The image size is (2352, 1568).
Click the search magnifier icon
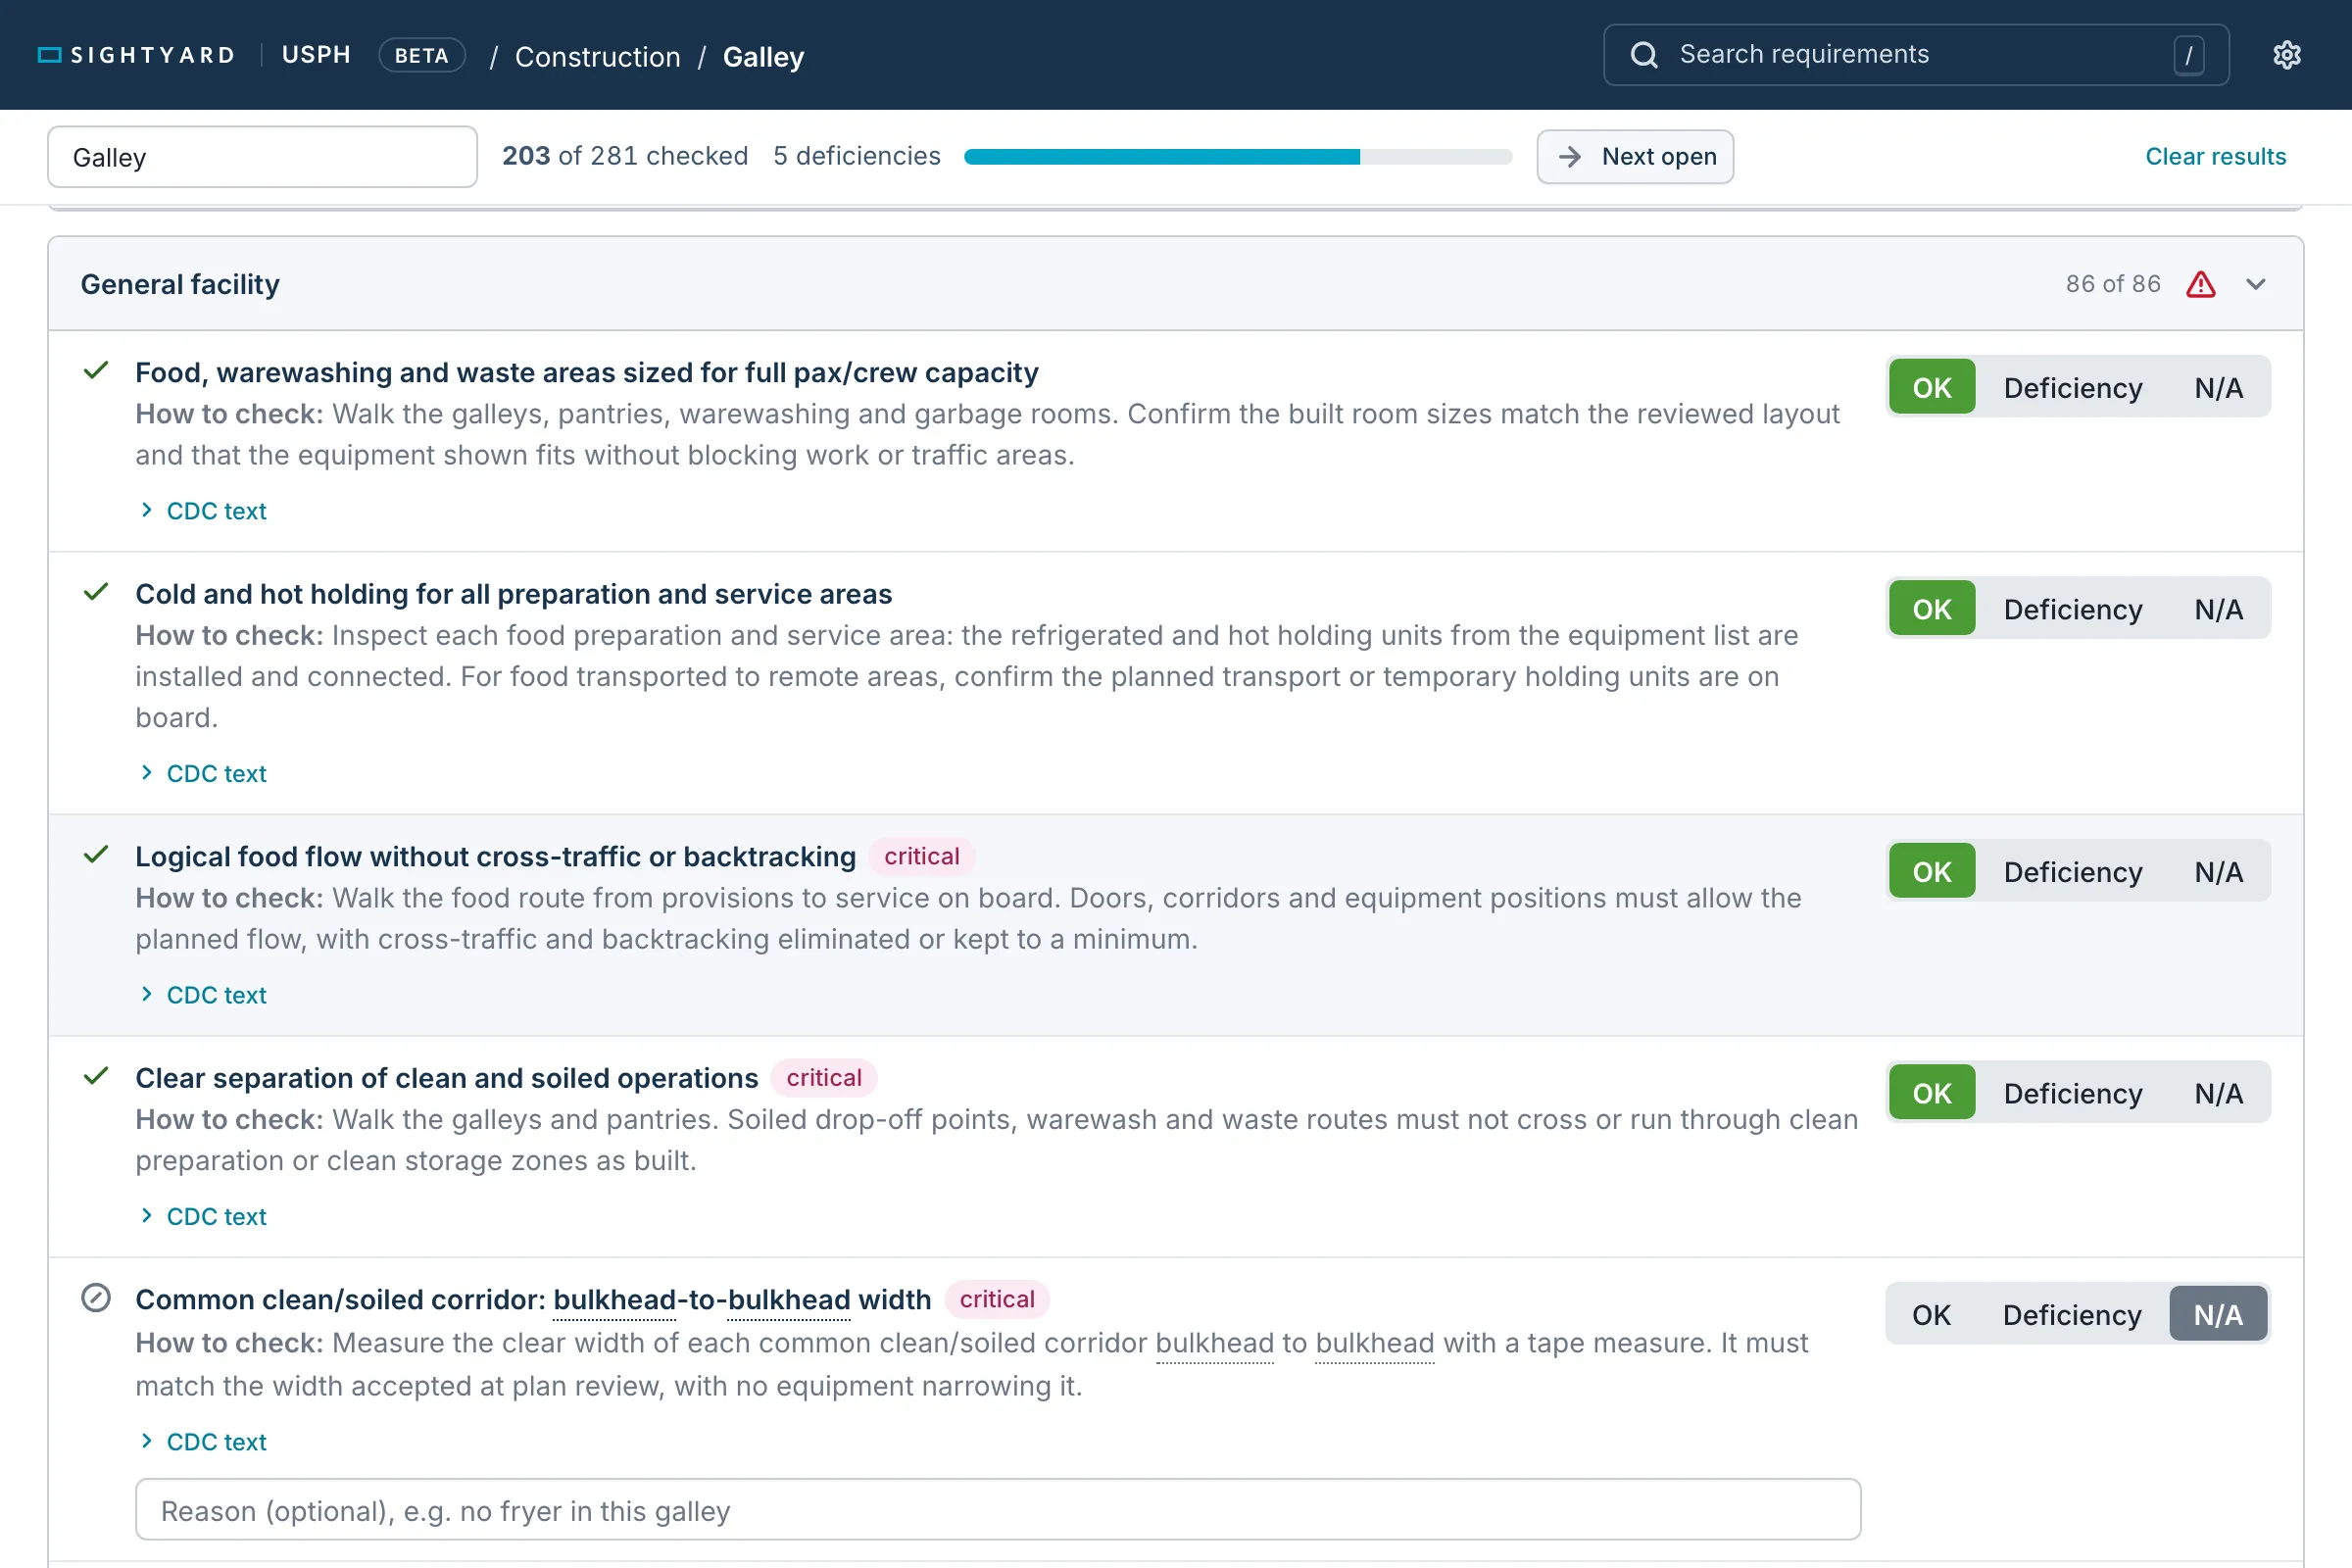click(1644, 55)
